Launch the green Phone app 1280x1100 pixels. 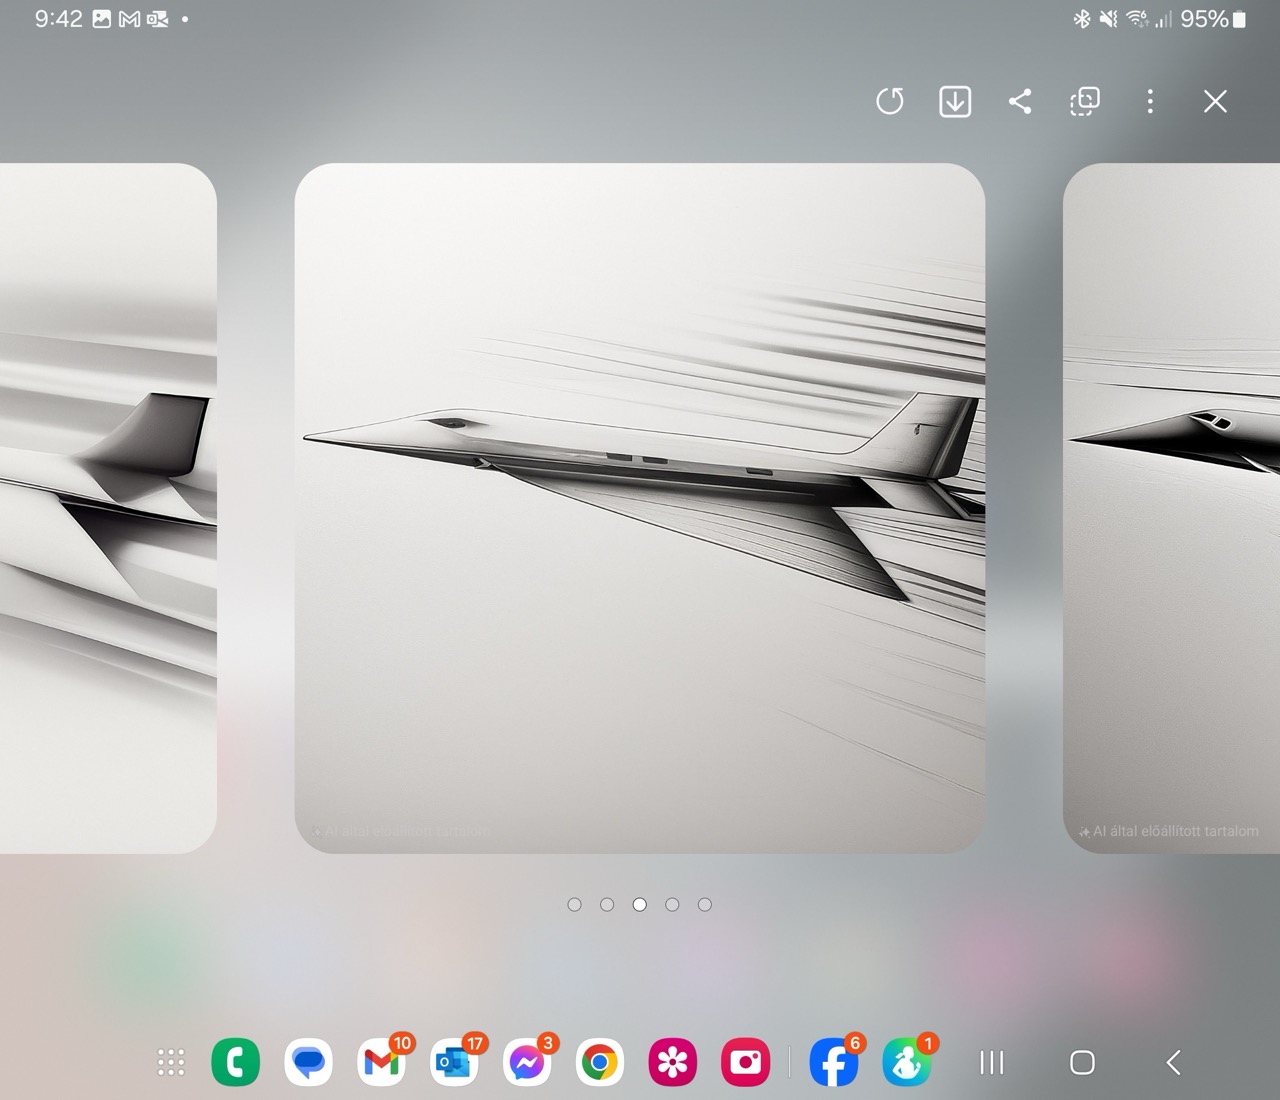click(x=236, y=1062)
